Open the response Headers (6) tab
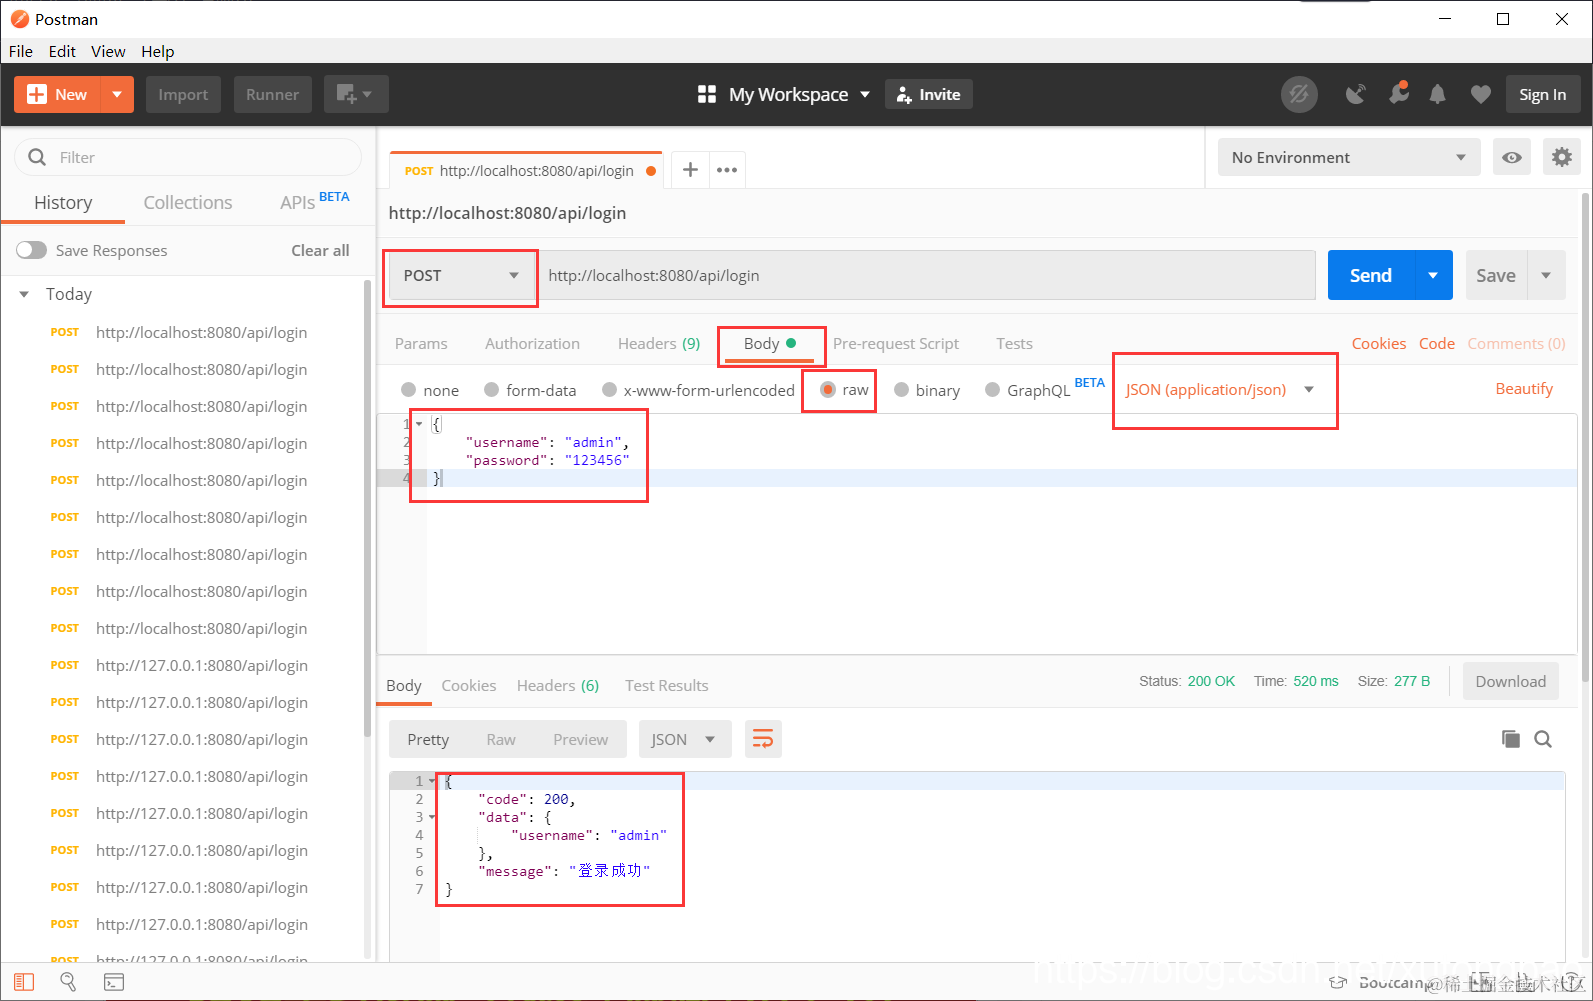Image resolution: width=1593 pixels, height=1001 pixels. point(558,685)
